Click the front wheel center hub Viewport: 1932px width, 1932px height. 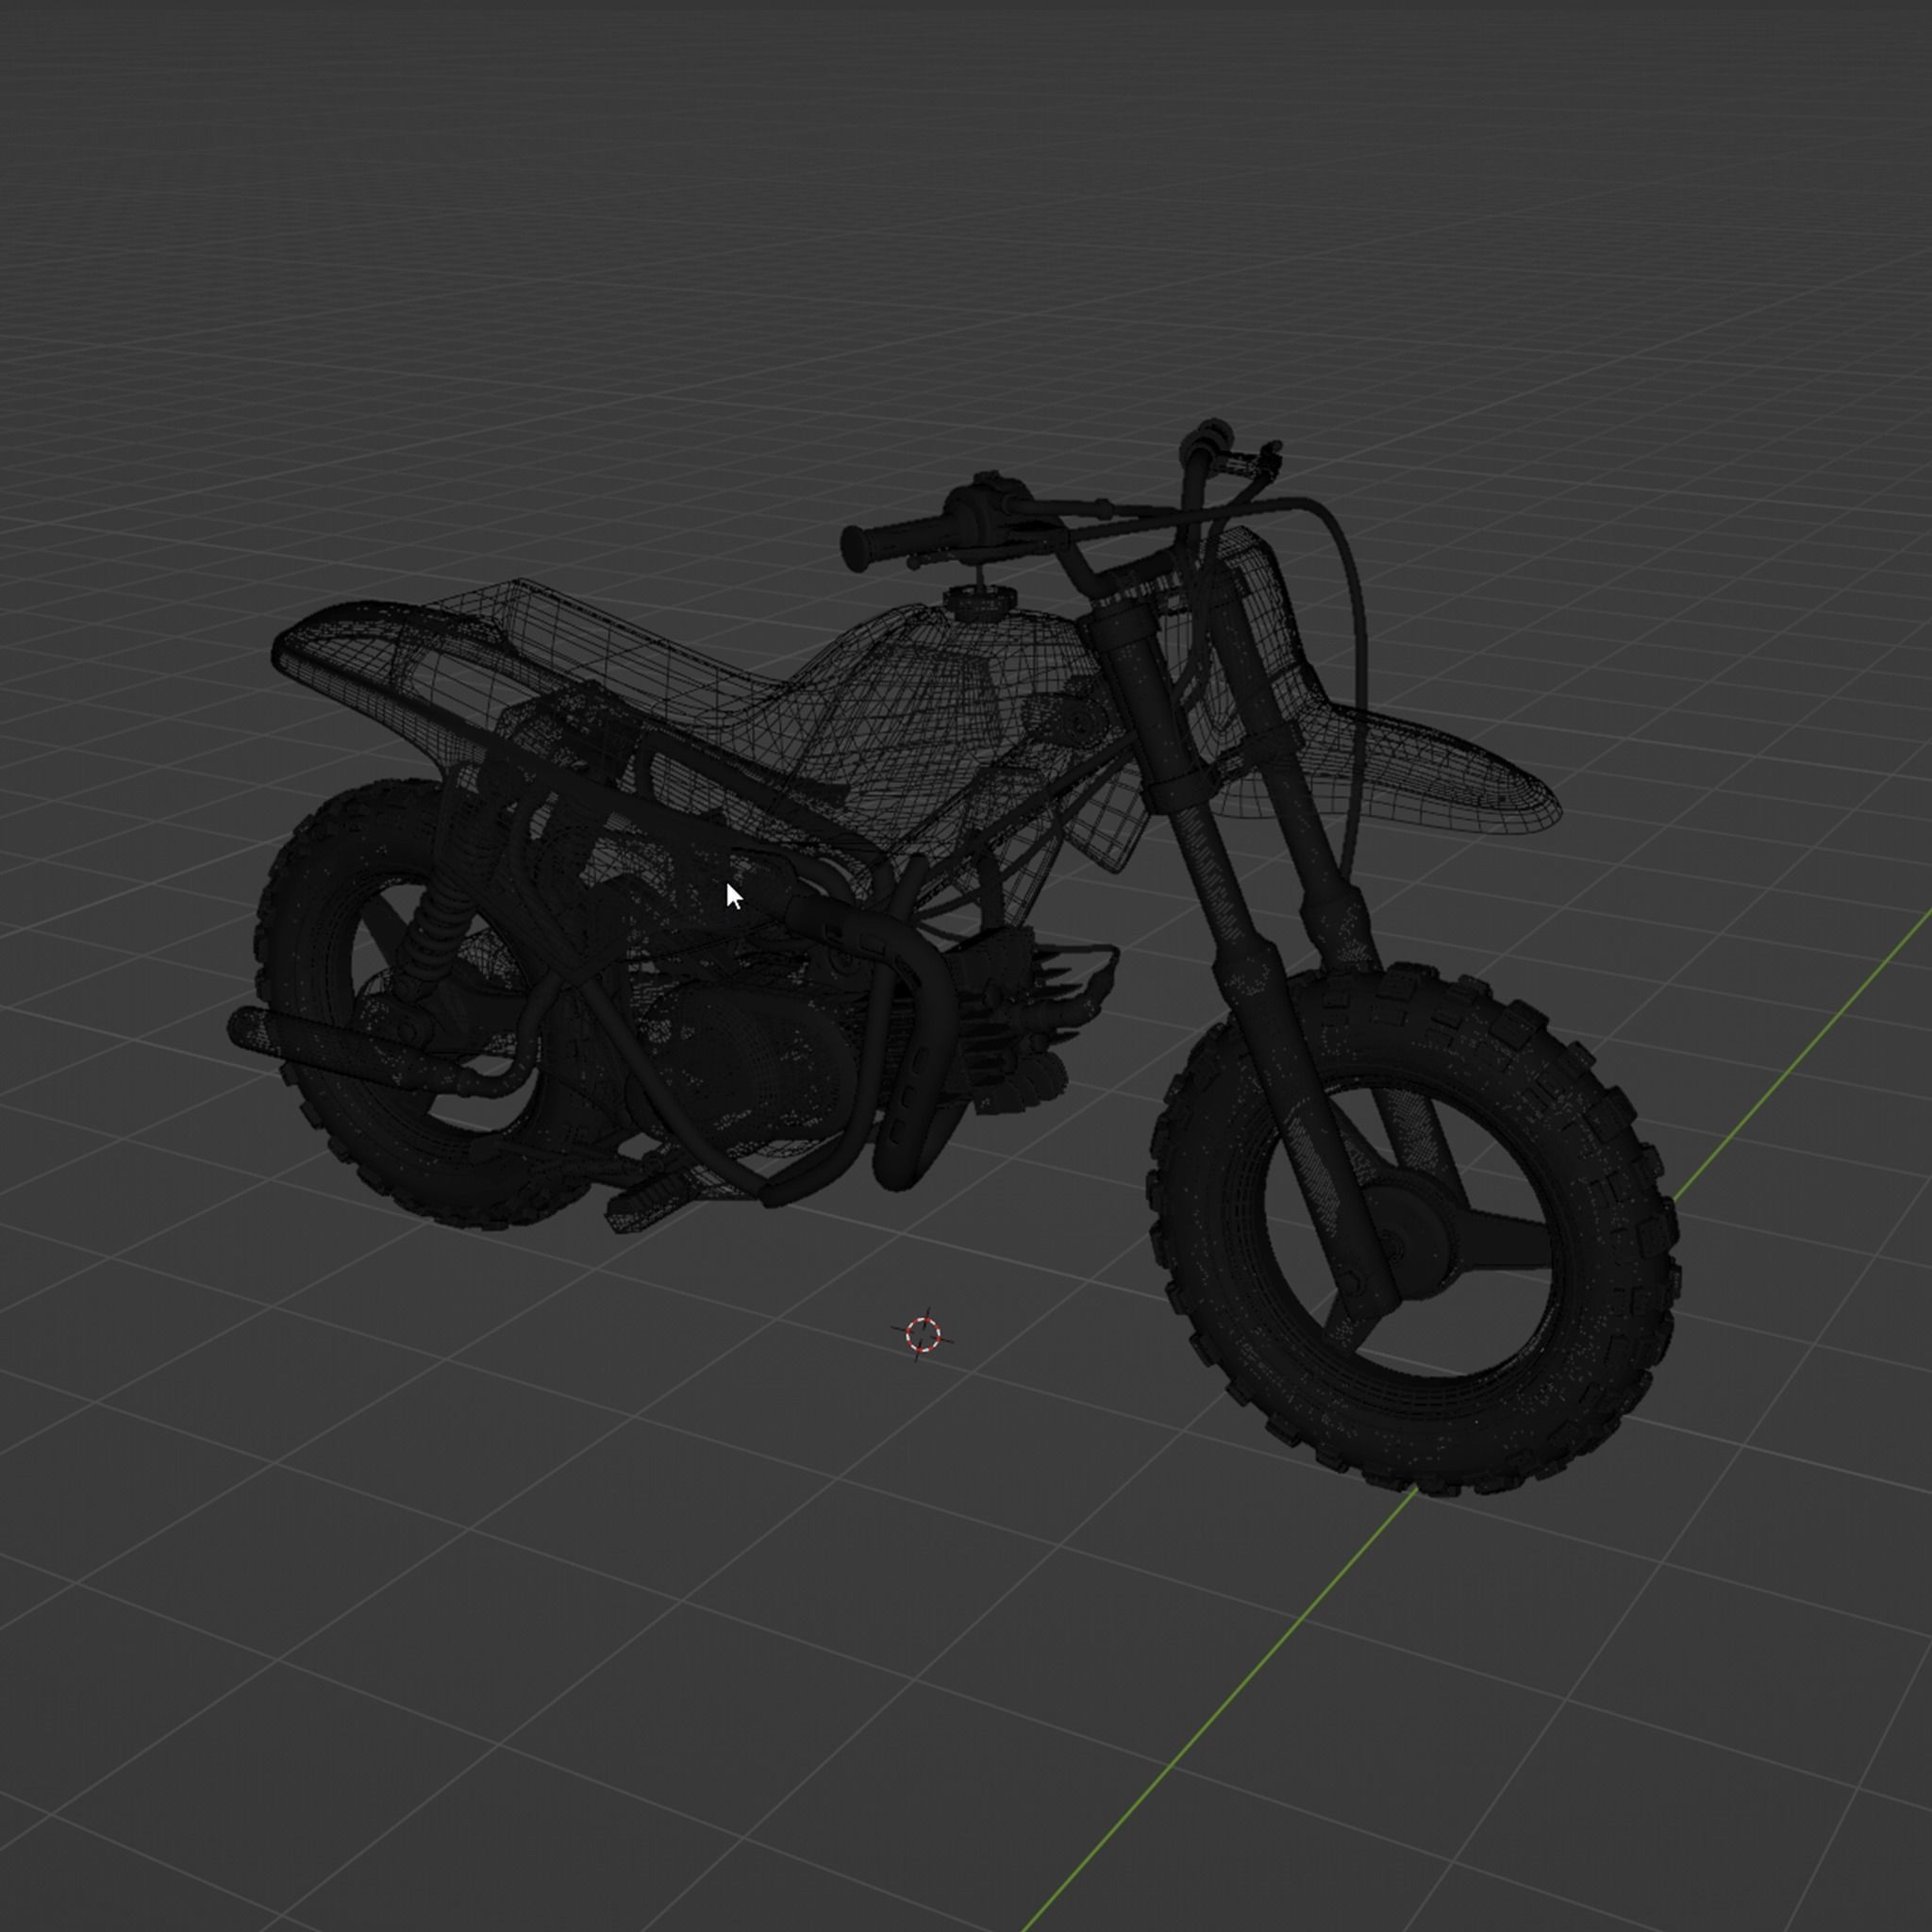tap(1412, 1233)
